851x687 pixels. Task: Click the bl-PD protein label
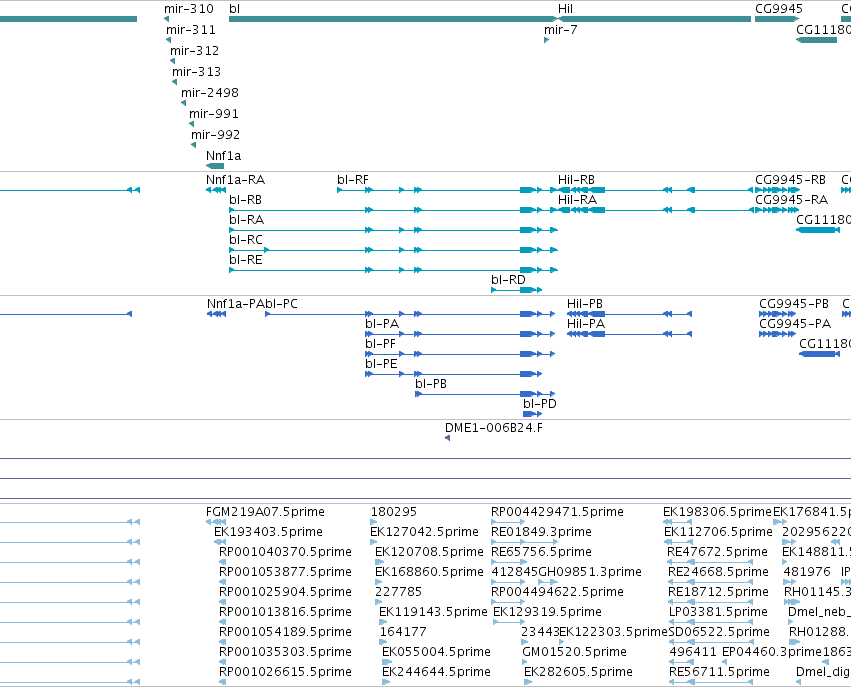[540, 404]
